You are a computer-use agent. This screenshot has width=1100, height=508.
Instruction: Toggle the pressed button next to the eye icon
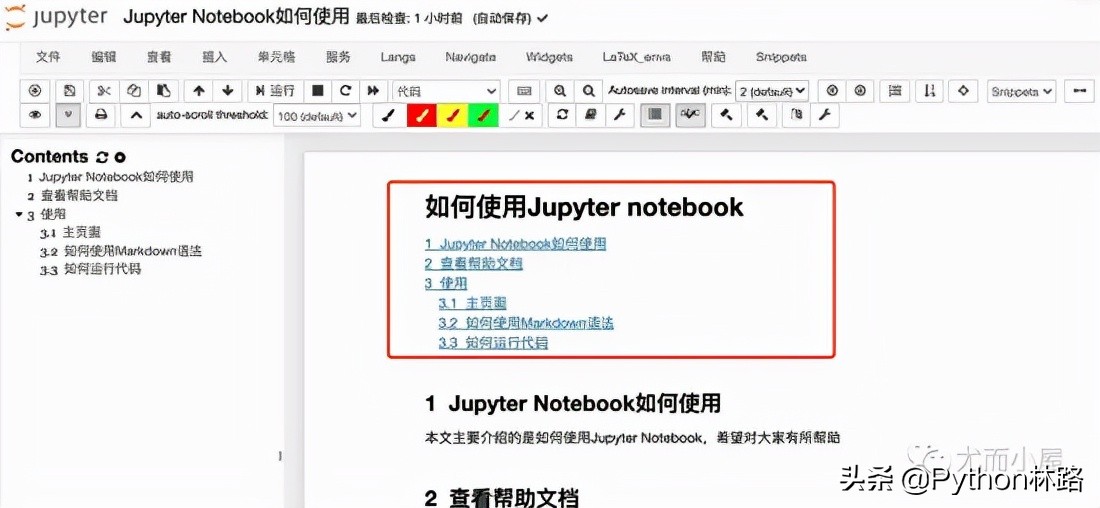[x=68, y=115]
